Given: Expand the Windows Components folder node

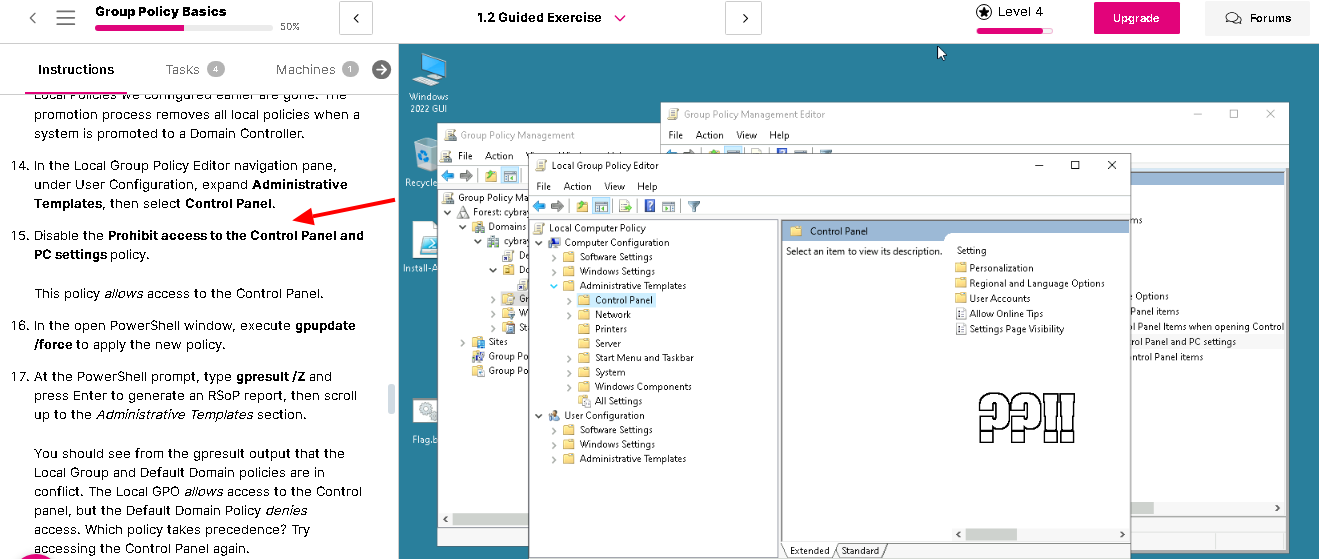Looking at the screenshot, I should (570, 387).
